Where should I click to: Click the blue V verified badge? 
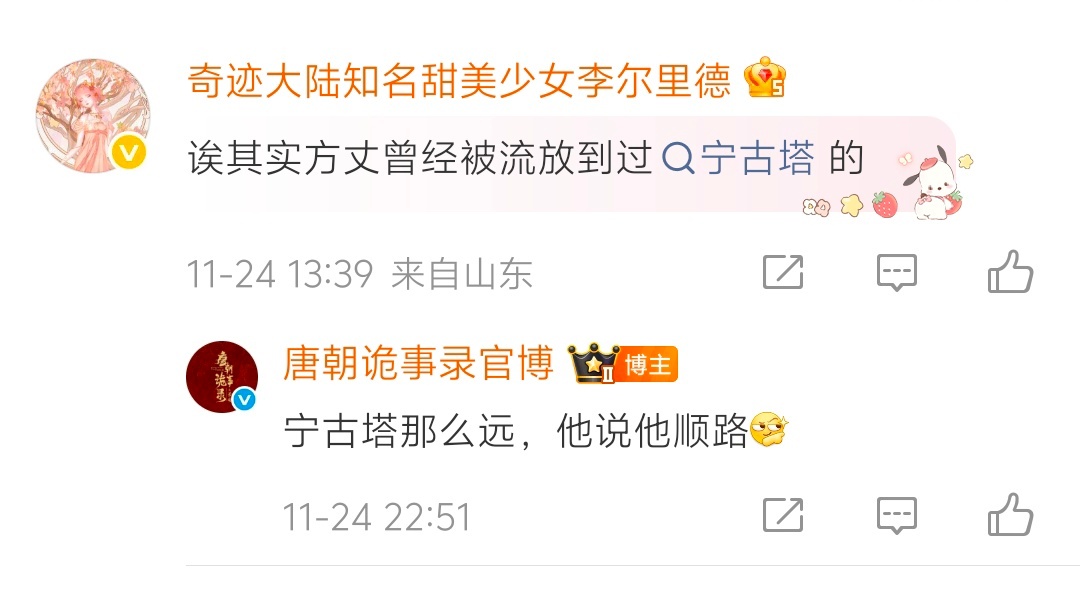(x=244, y=399)
